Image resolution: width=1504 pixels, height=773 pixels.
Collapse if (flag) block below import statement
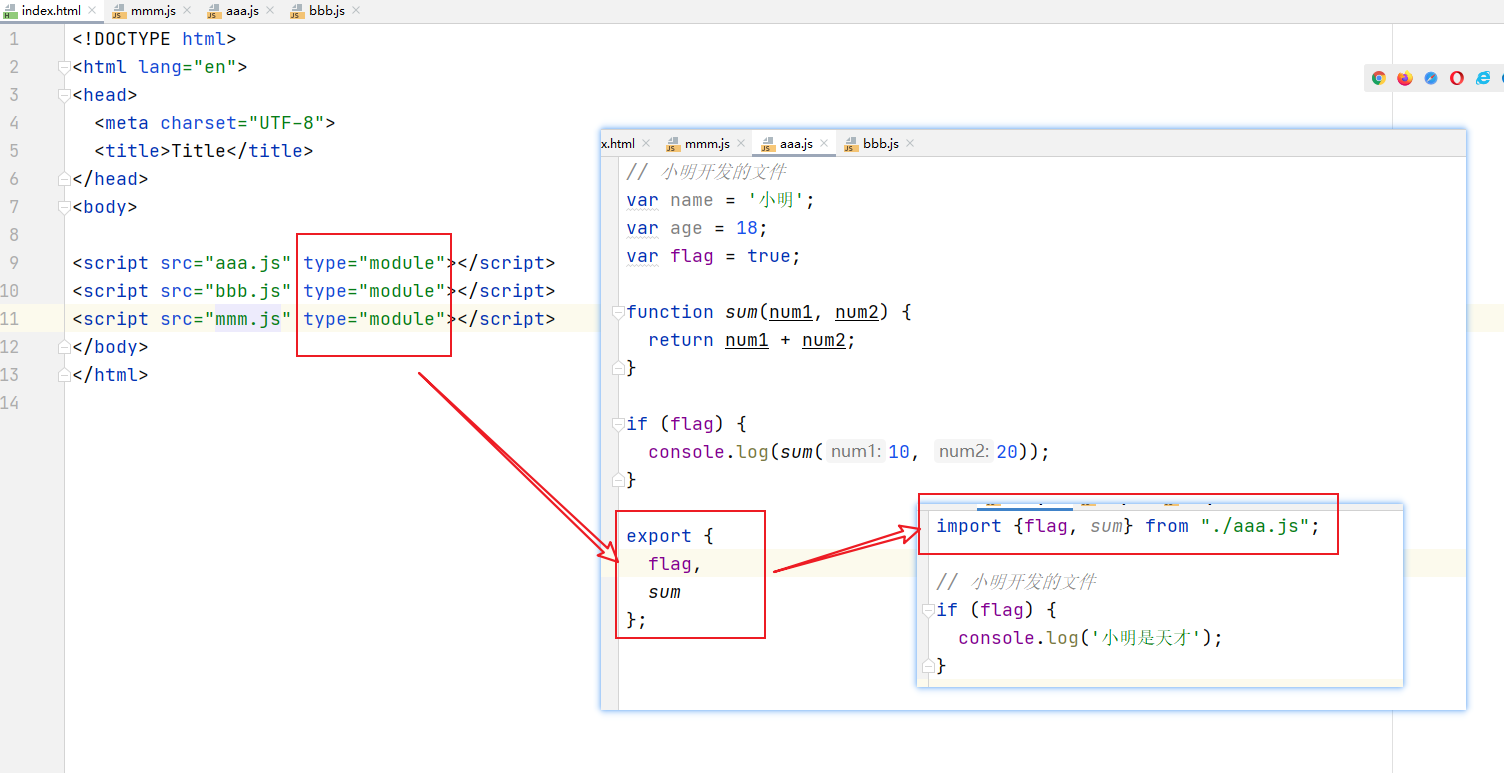[x=929, y=610]
